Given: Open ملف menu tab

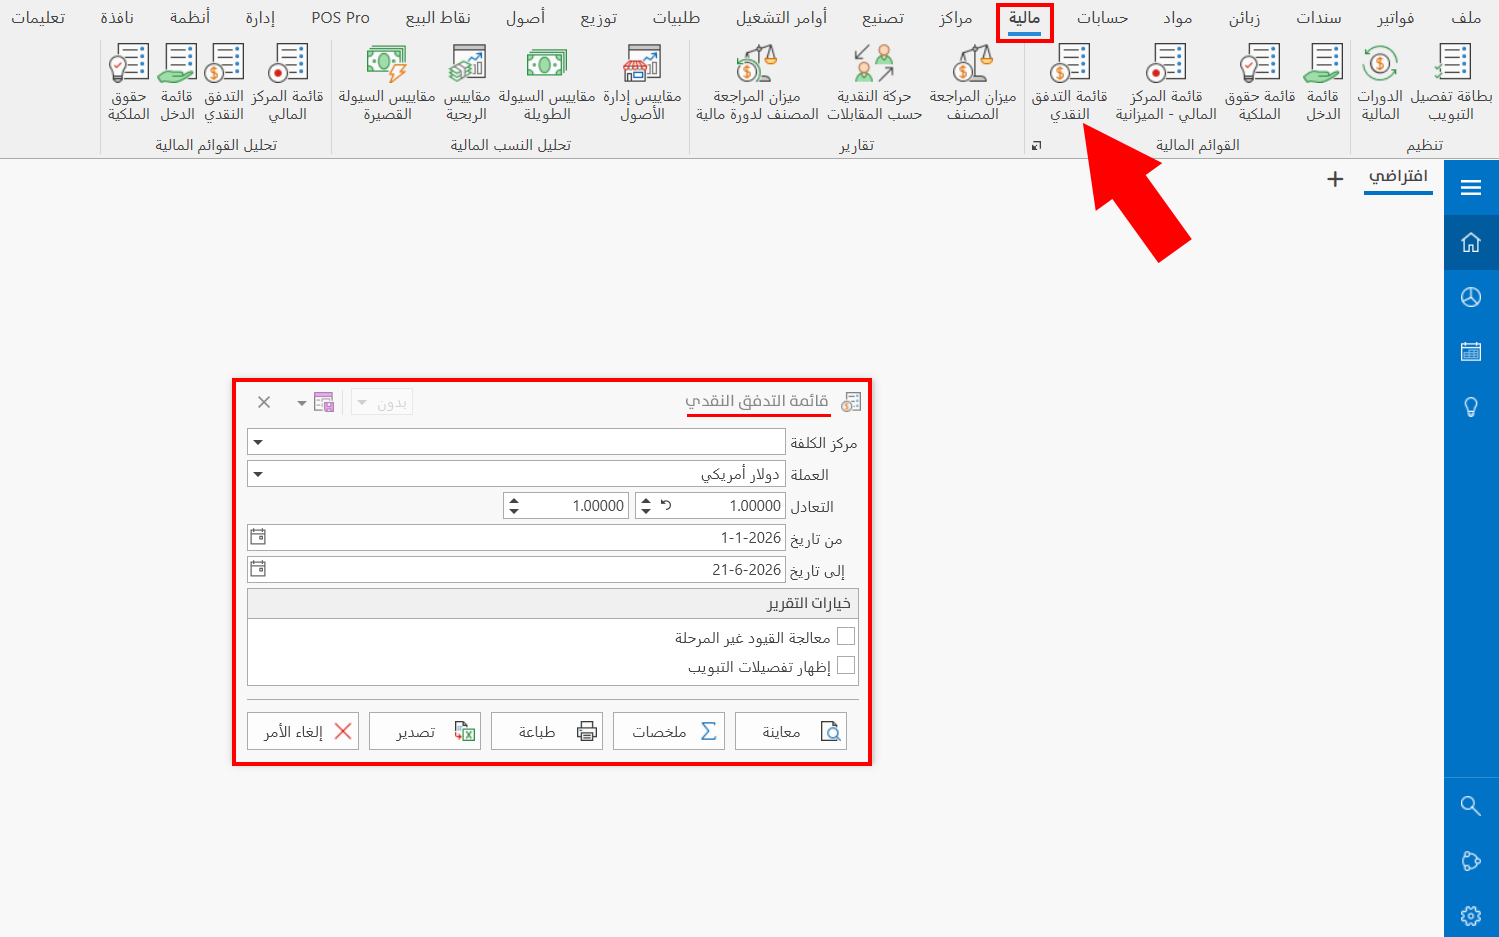Looking at the screenshot, I should tap(1467, 18).
